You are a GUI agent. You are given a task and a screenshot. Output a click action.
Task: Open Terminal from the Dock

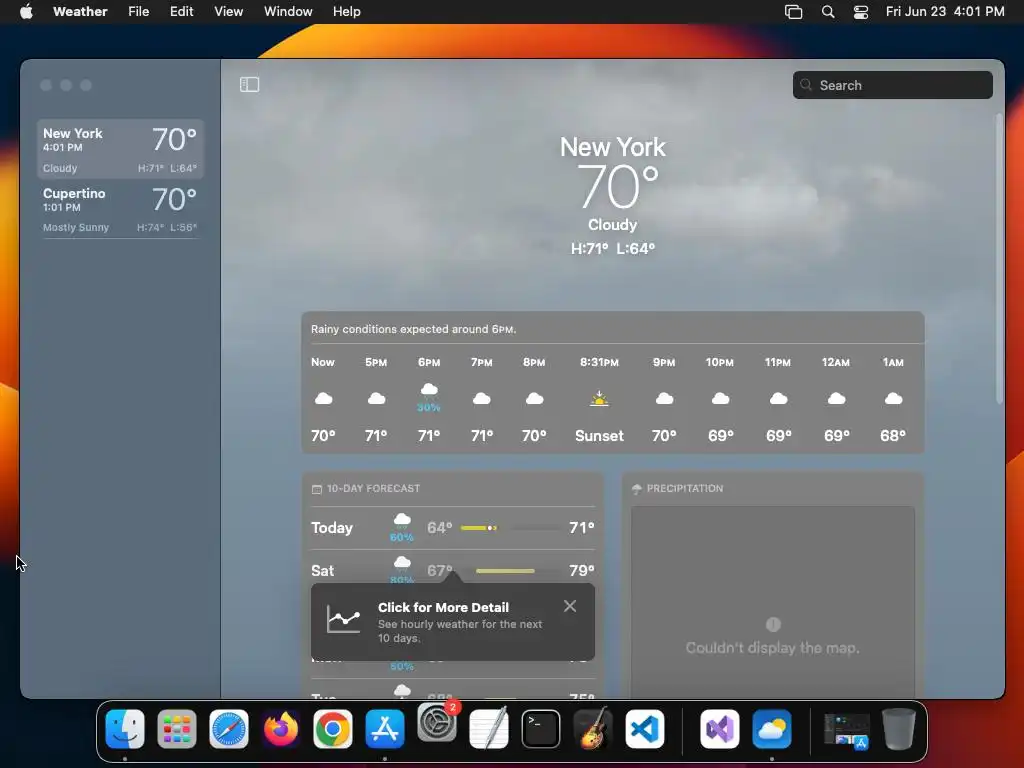click(x=541, y=729)
